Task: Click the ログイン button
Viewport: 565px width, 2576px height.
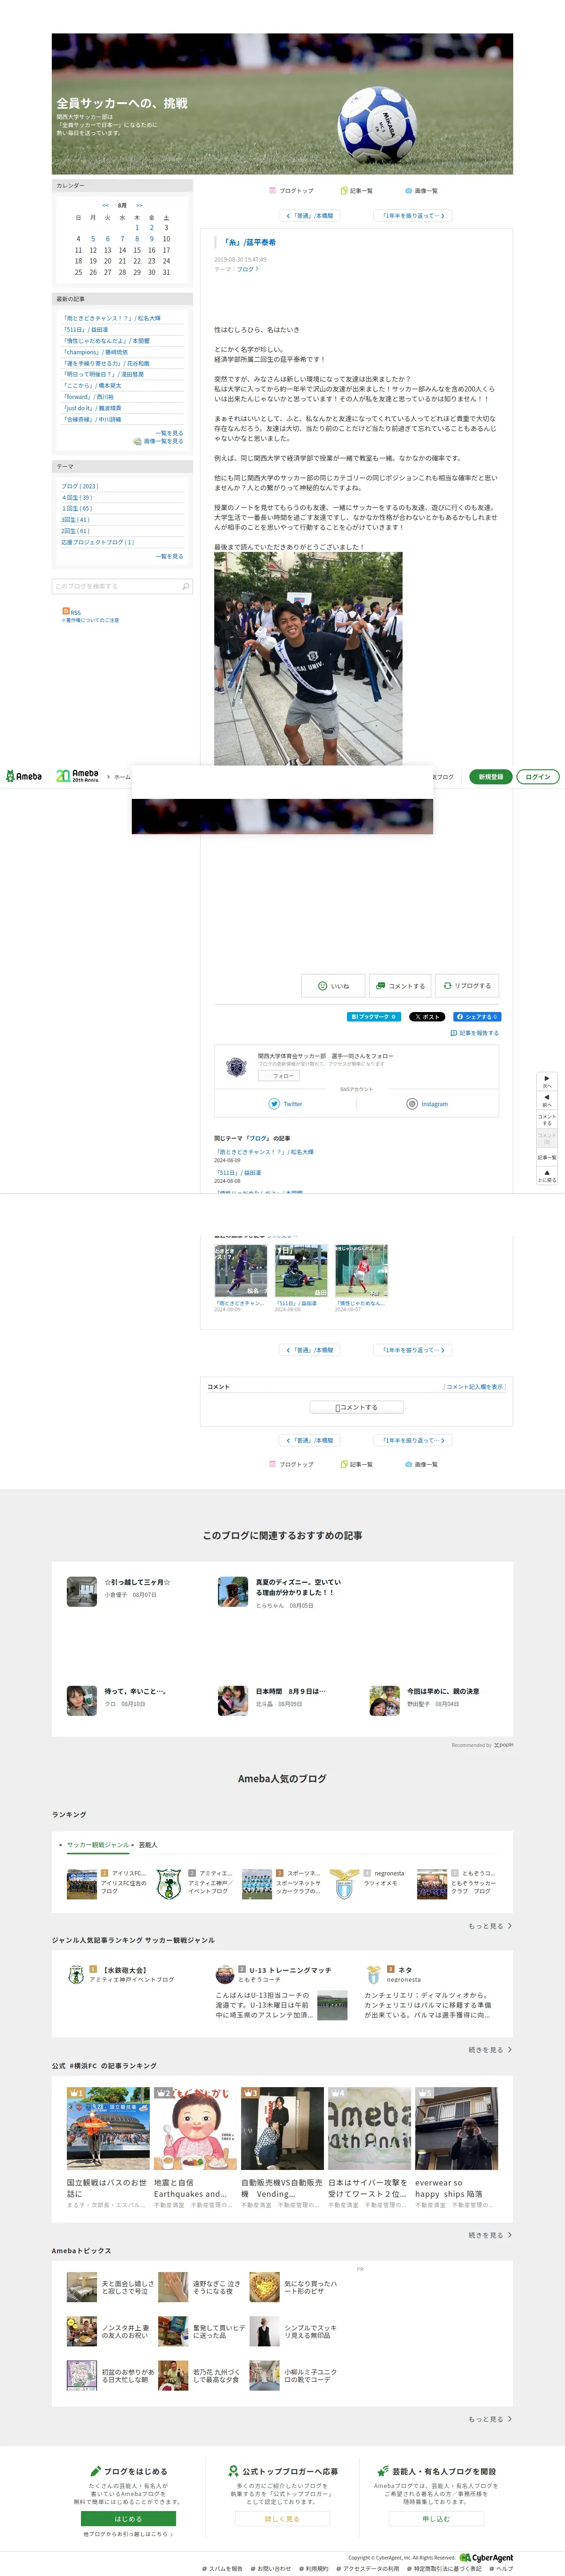Action: (538, 777)
